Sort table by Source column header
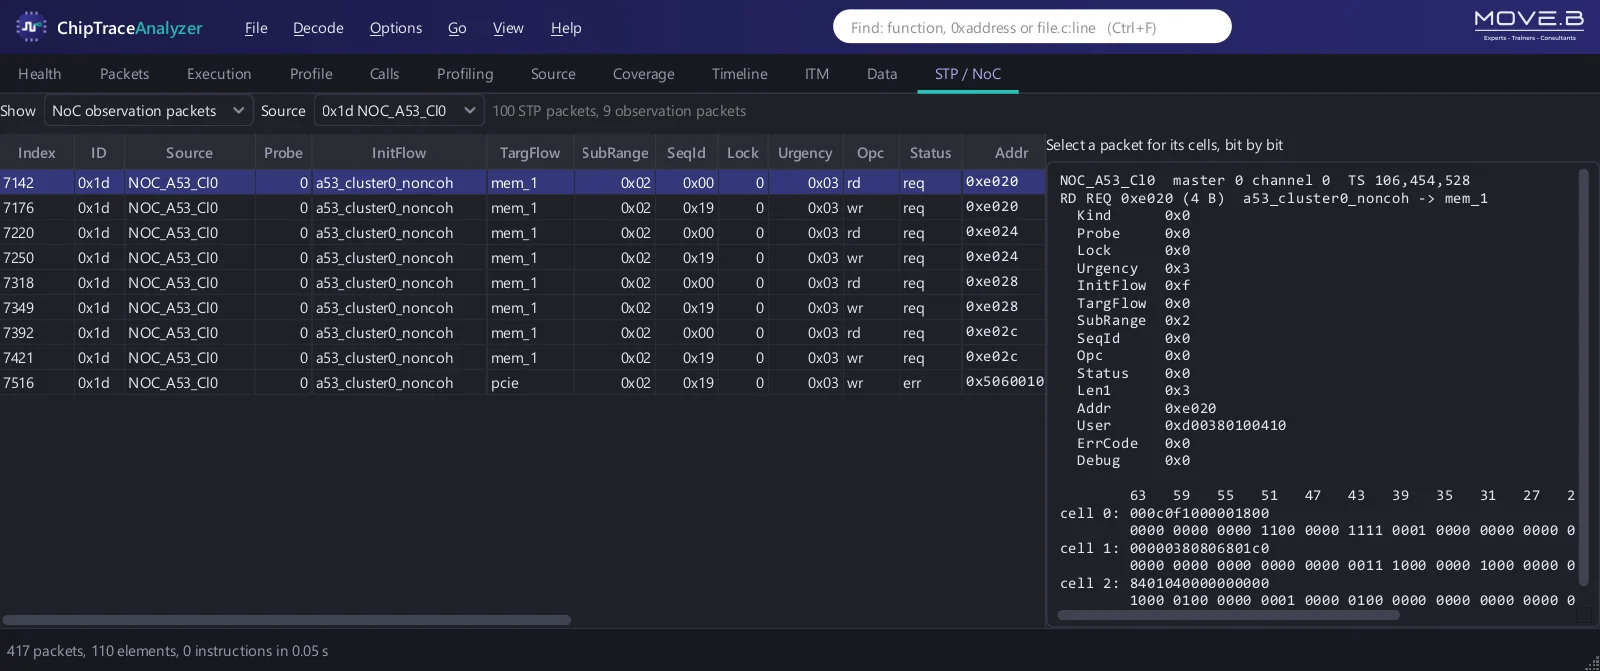The image size is (1600, 671). (189, 153)
